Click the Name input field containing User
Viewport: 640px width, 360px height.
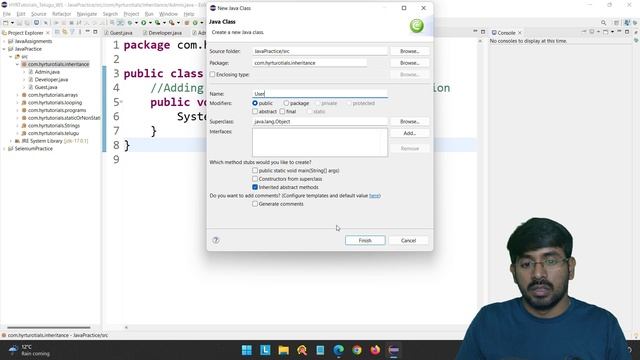[x=320, y=94]
